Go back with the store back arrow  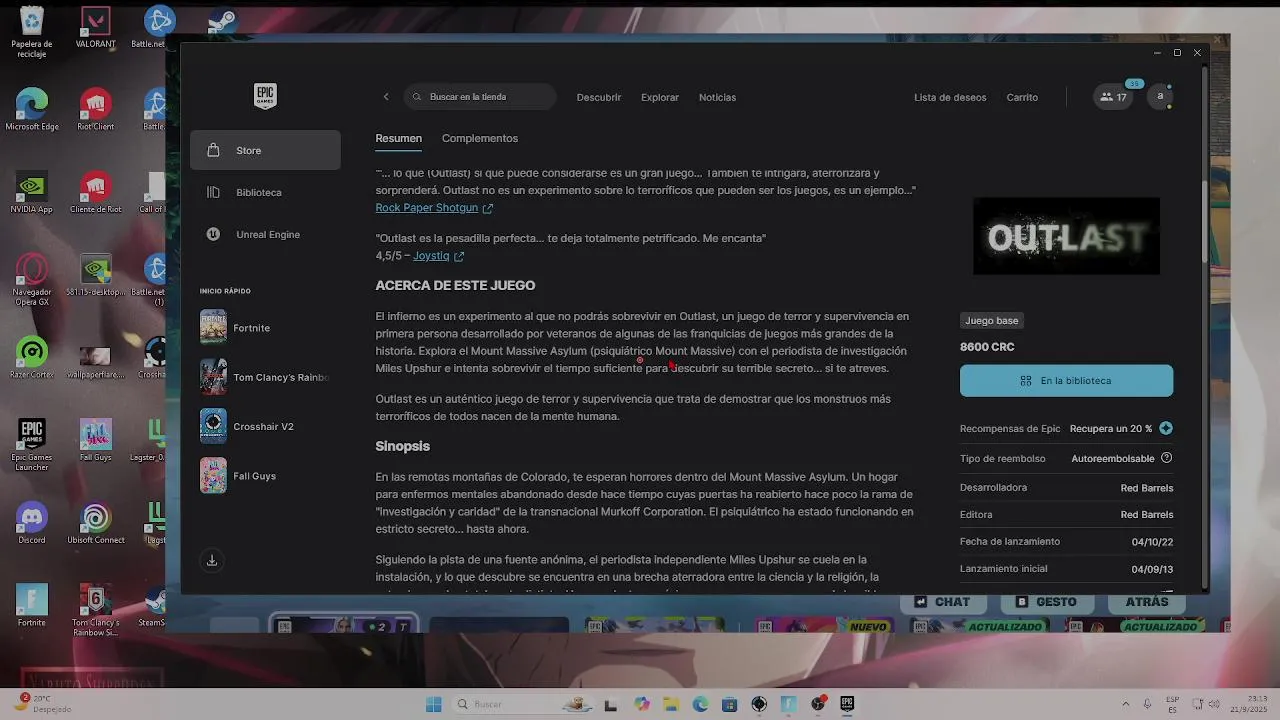(x=386, y=97)
